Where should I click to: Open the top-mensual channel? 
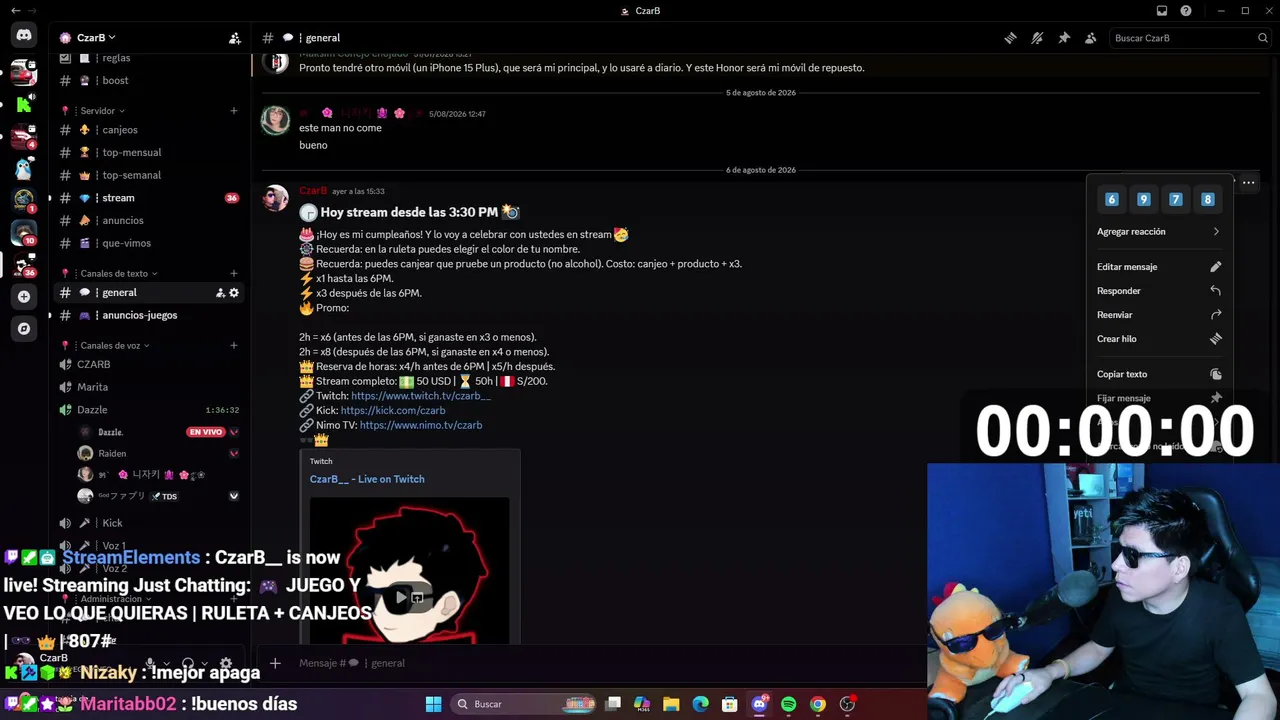[x=149, y=153]
